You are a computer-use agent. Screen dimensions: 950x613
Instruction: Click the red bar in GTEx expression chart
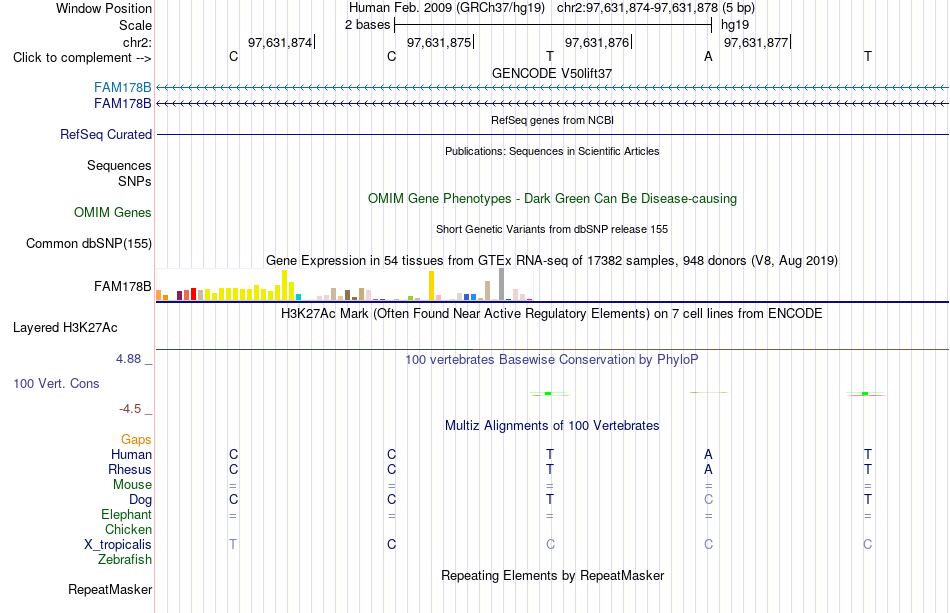[193, 294]
